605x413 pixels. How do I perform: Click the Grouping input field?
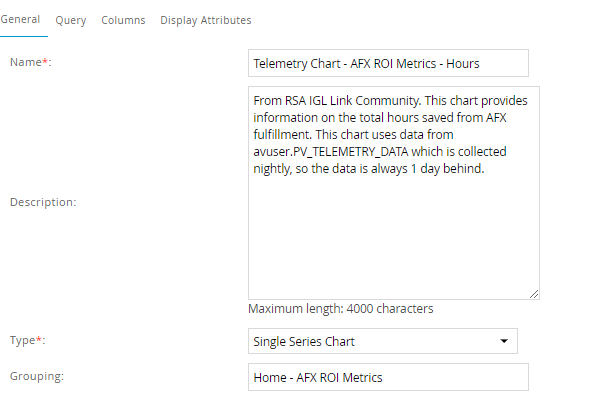click(387, 377)
